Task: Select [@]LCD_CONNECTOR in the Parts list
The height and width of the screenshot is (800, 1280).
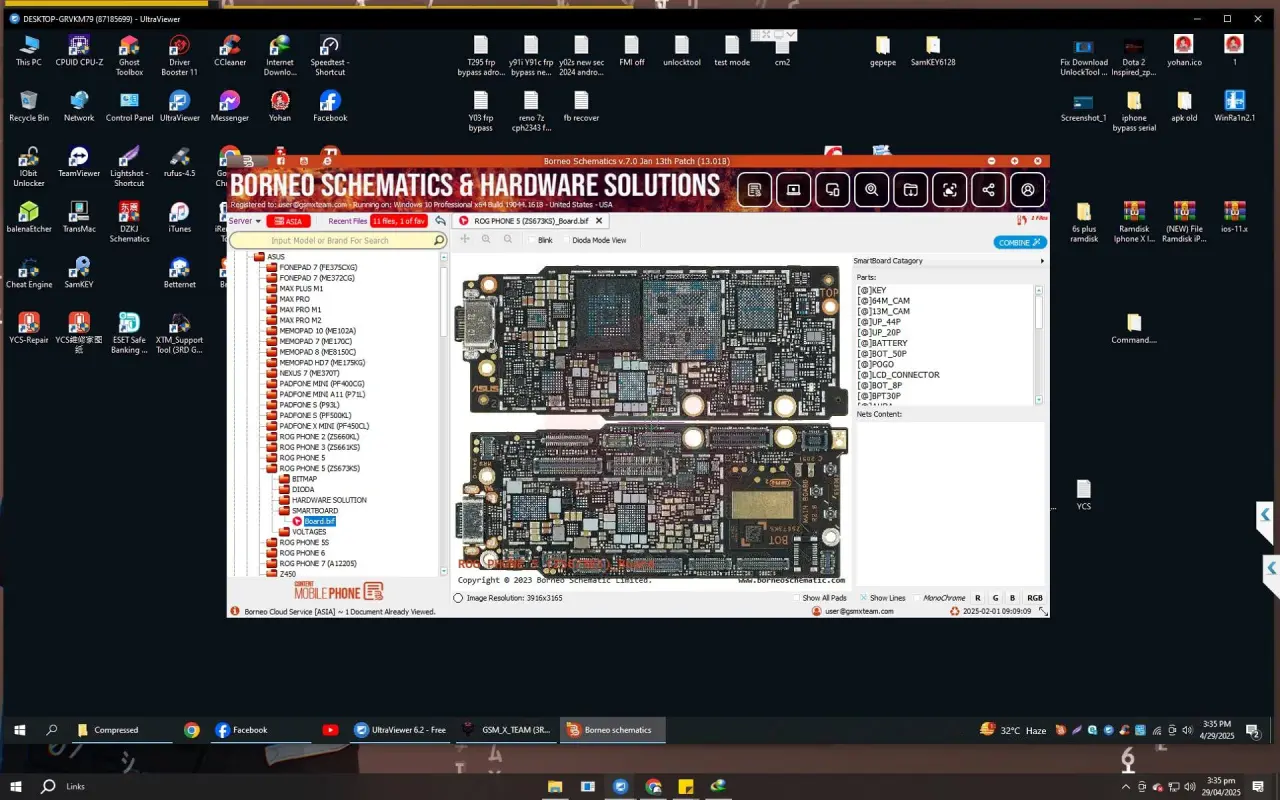Action: pos(898,375)
